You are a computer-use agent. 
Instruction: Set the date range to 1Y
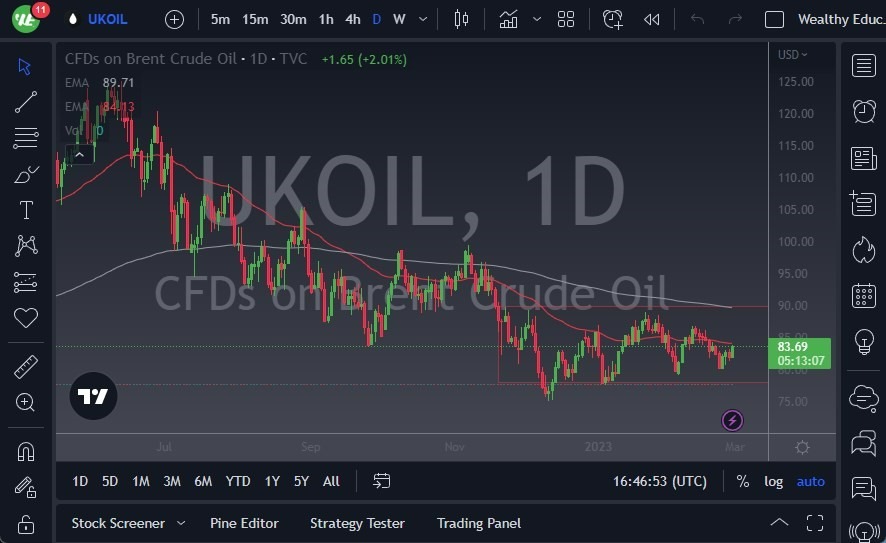tap(272, 481)
